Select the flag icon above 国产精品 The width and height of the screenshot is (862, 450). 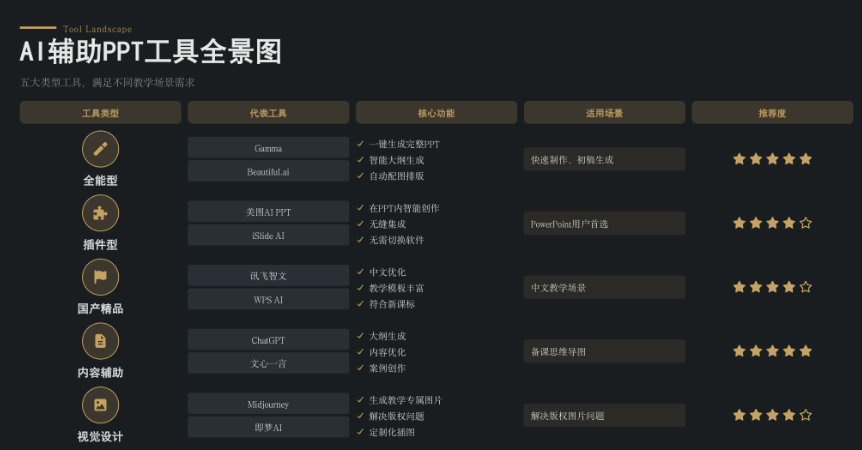tap(100, 277)
